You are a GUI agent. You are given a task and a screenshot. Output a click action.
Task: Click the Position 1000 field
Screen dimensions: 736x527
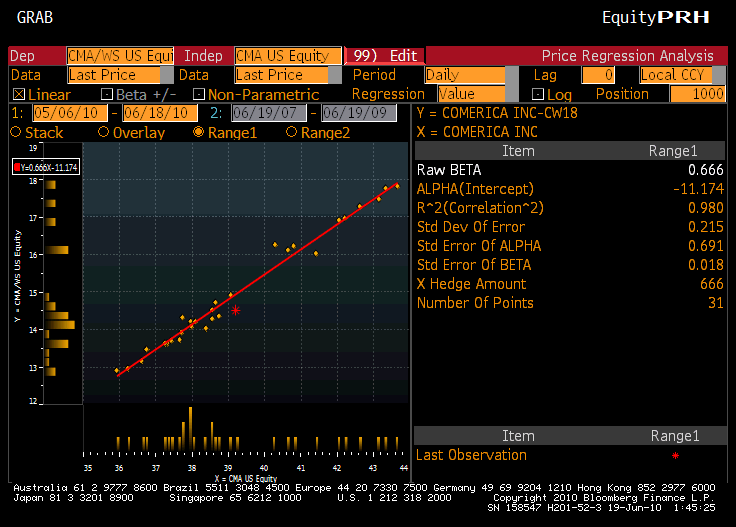(x=698, y=94)
